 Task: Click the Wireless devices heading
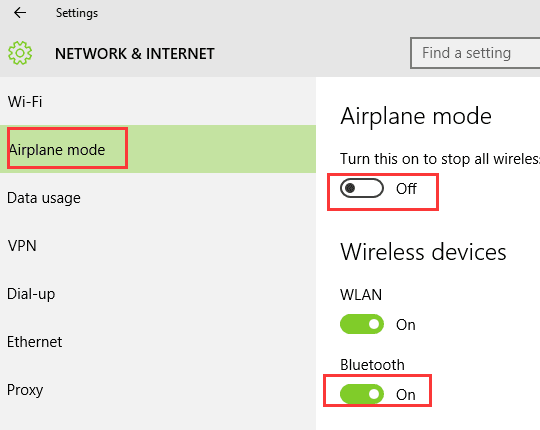tap(423, 252)
